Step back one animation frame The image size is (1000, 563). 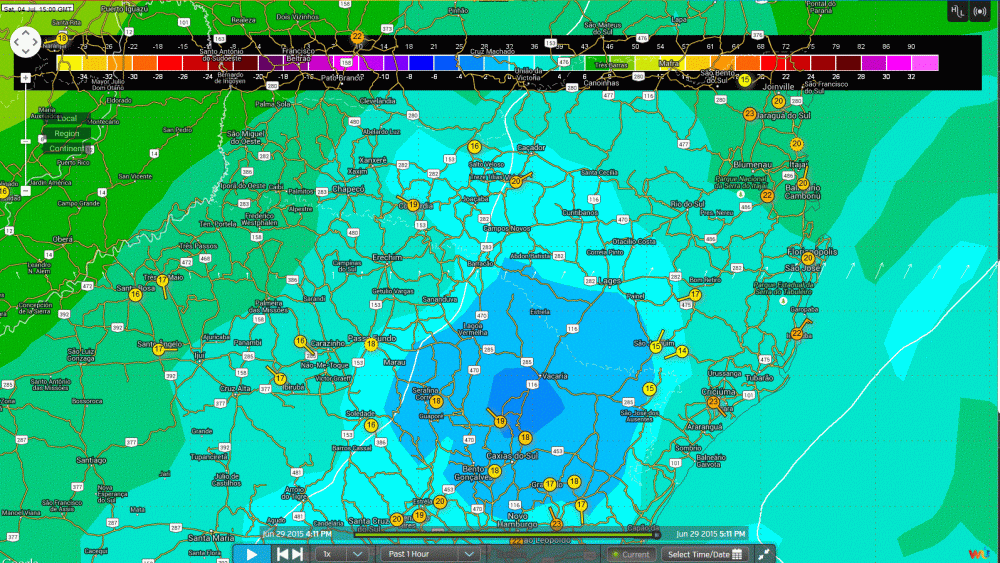283,553
